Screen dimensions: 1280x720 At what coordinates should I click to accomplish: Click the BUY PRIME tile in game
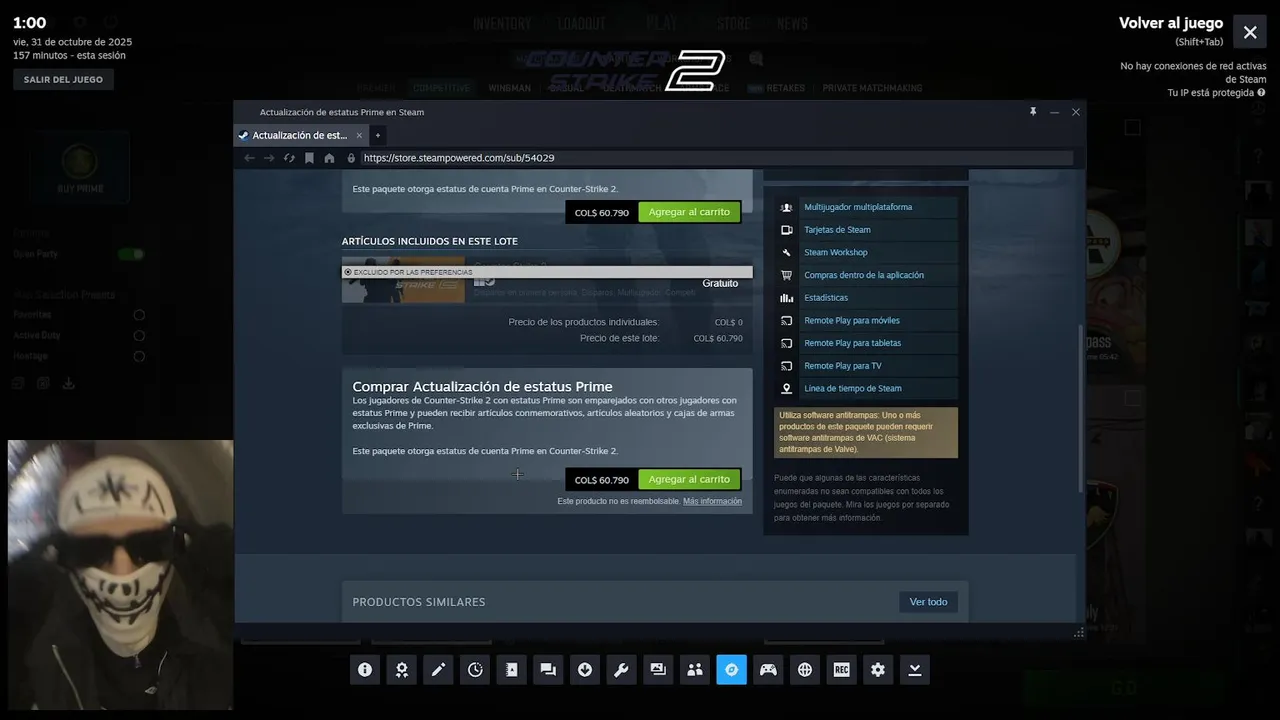click(80, 168)
